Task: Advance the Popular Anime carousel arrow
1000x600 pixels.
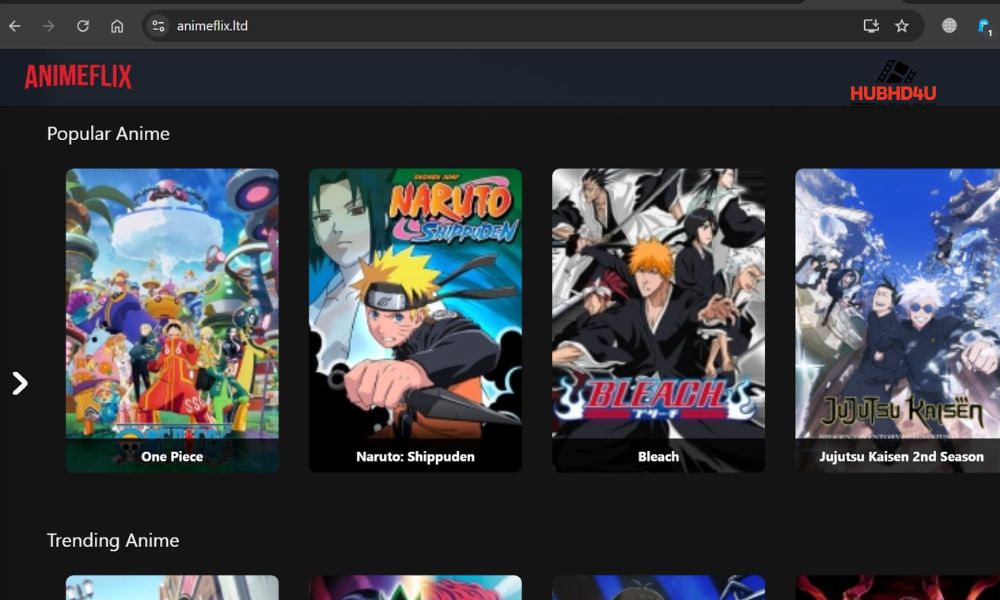Action: tap(20, 383)
